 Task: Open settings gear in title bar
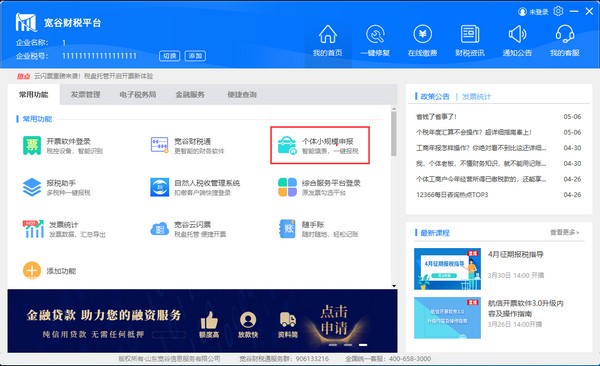[x=558, y=11]
